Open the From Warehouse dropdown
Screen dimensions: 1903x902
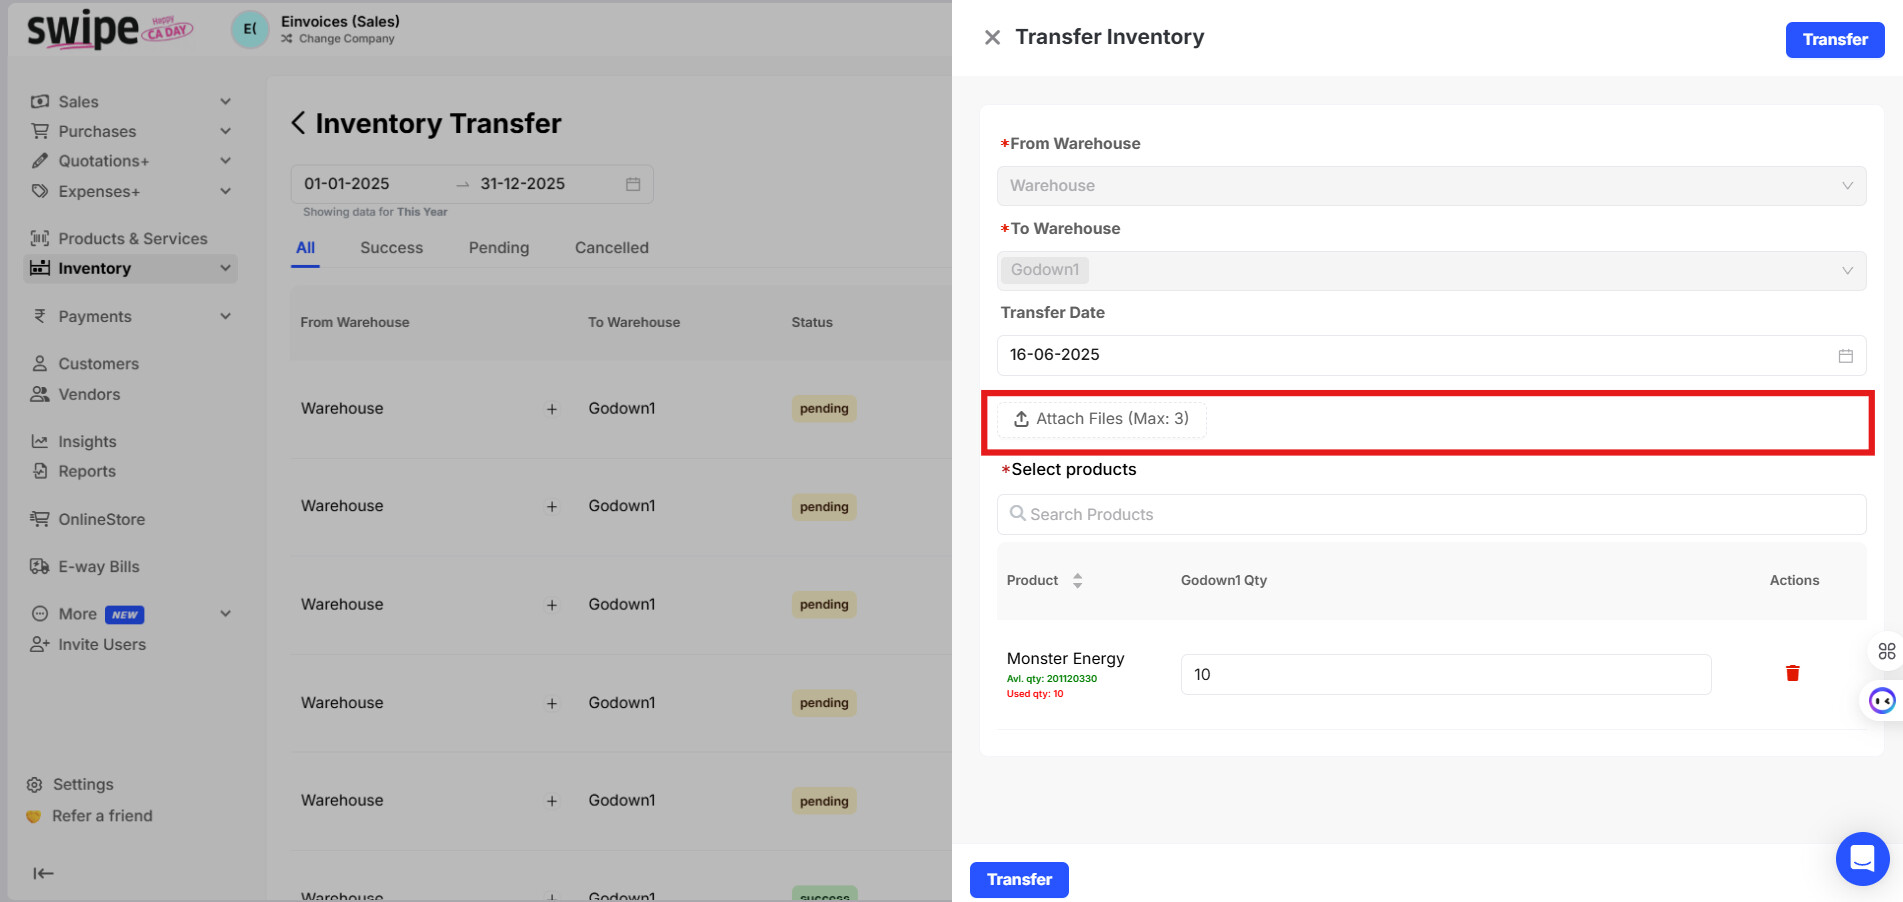point(1431,186)
